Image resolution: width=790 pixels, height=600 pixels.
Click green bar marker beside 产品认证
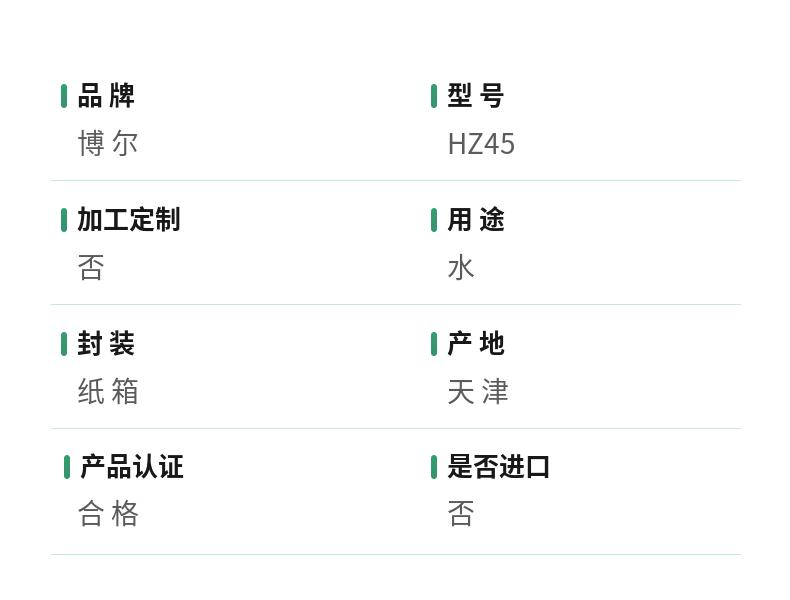67,467
